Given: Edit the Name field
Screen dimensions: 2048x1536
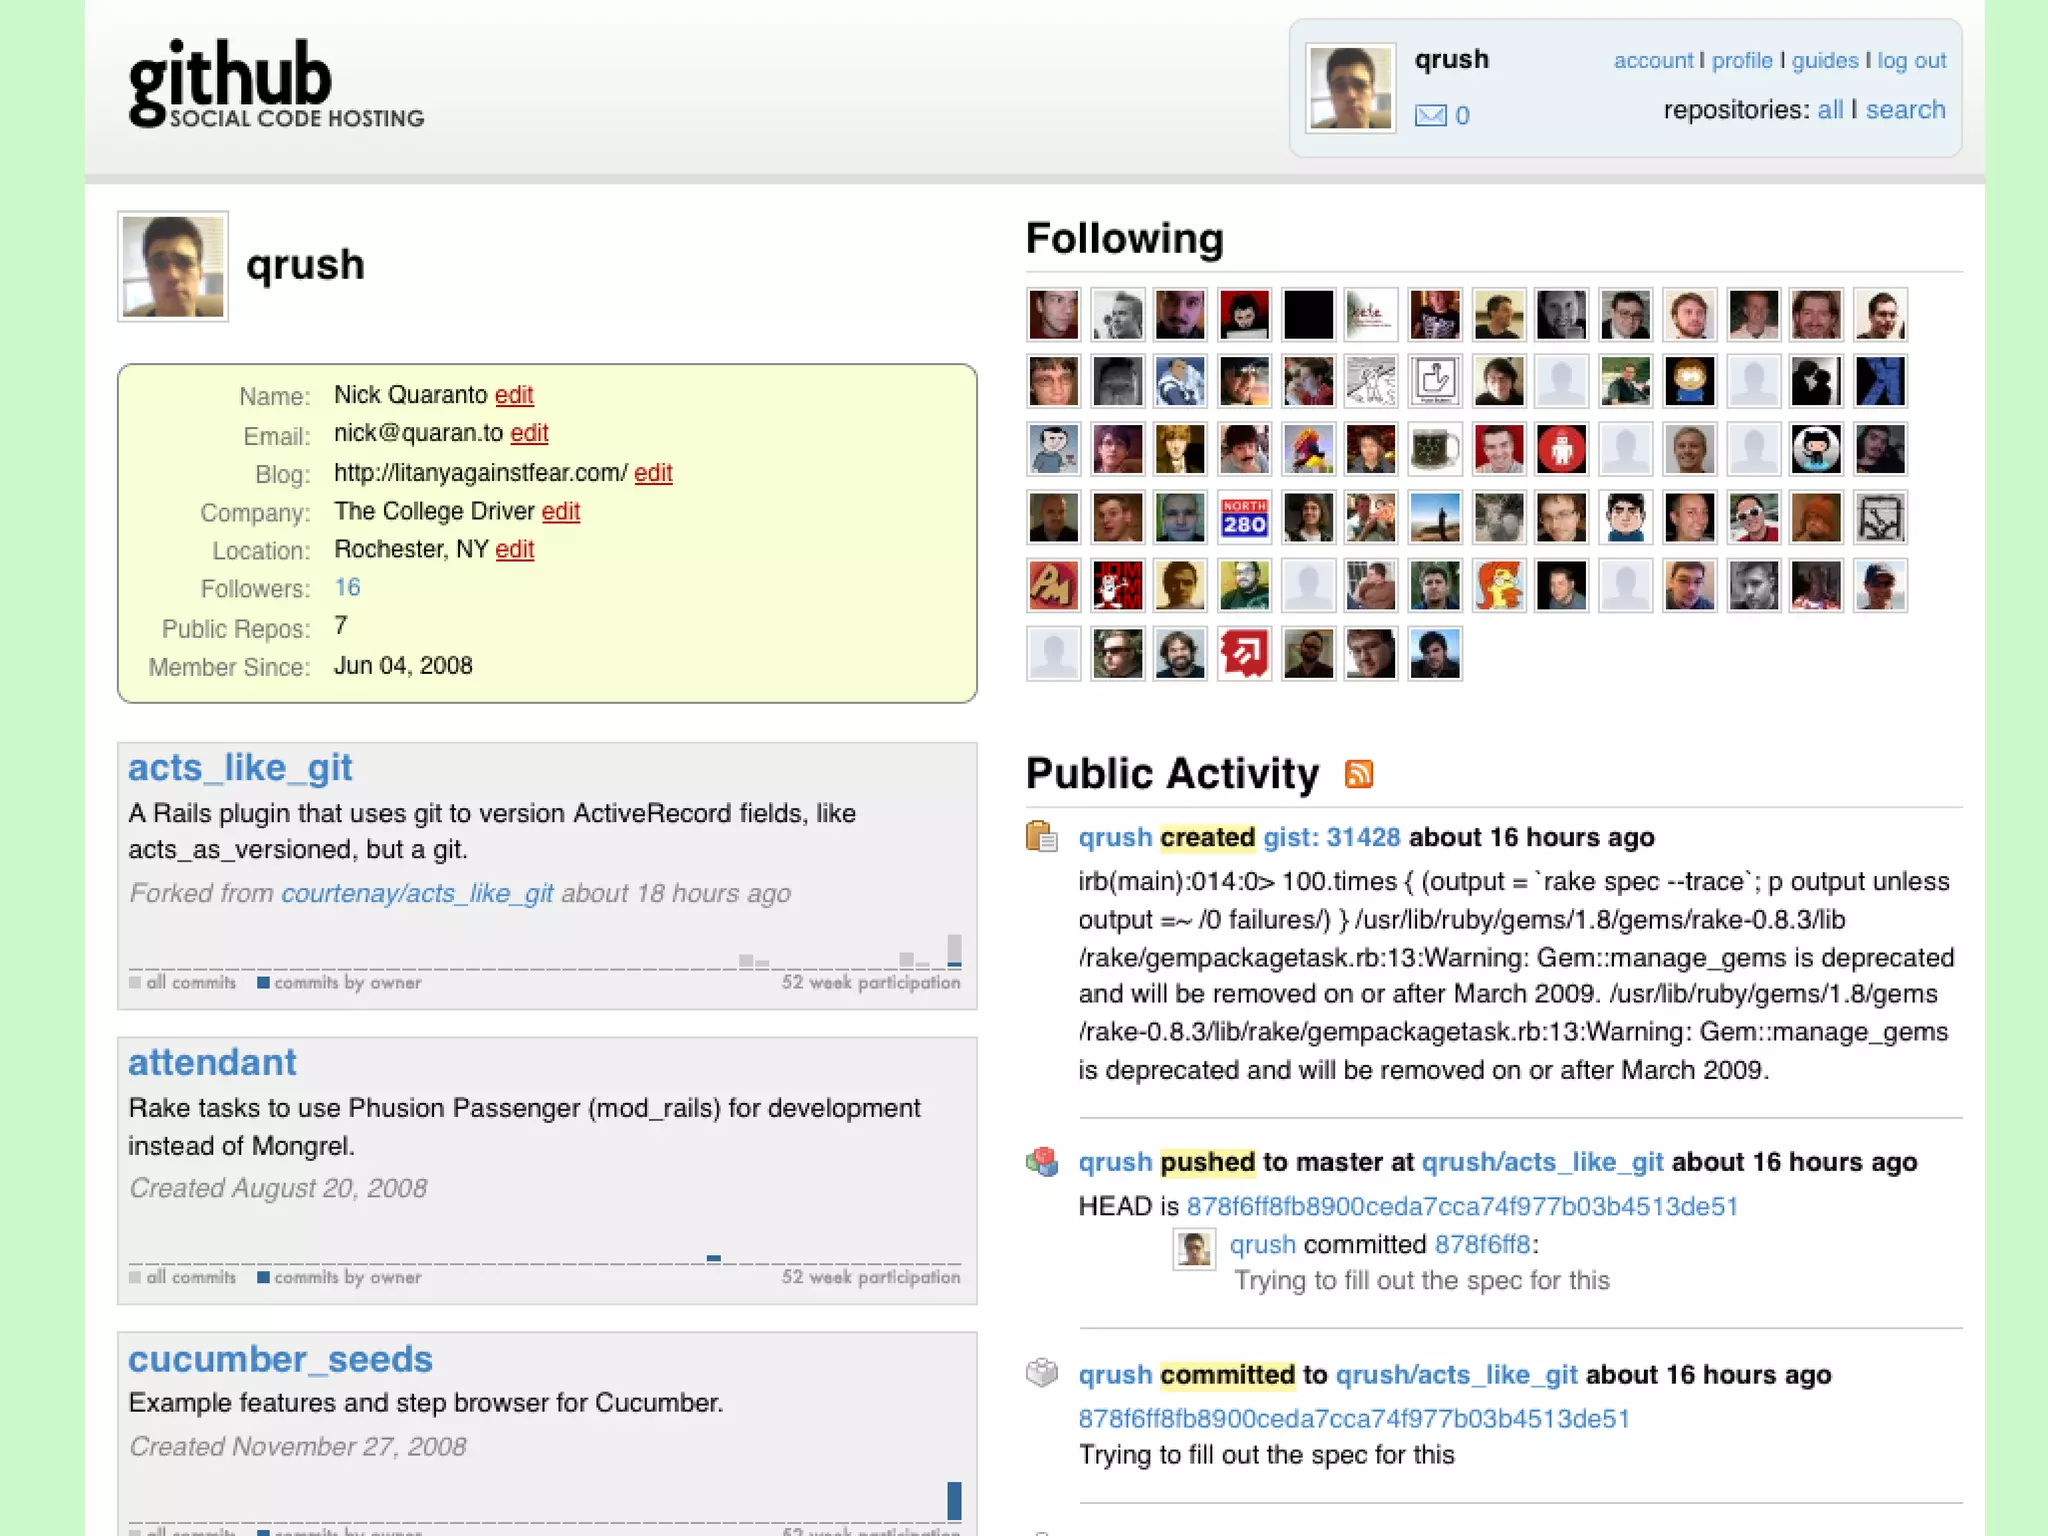Looking at the screenshot, I should [514, 395].
